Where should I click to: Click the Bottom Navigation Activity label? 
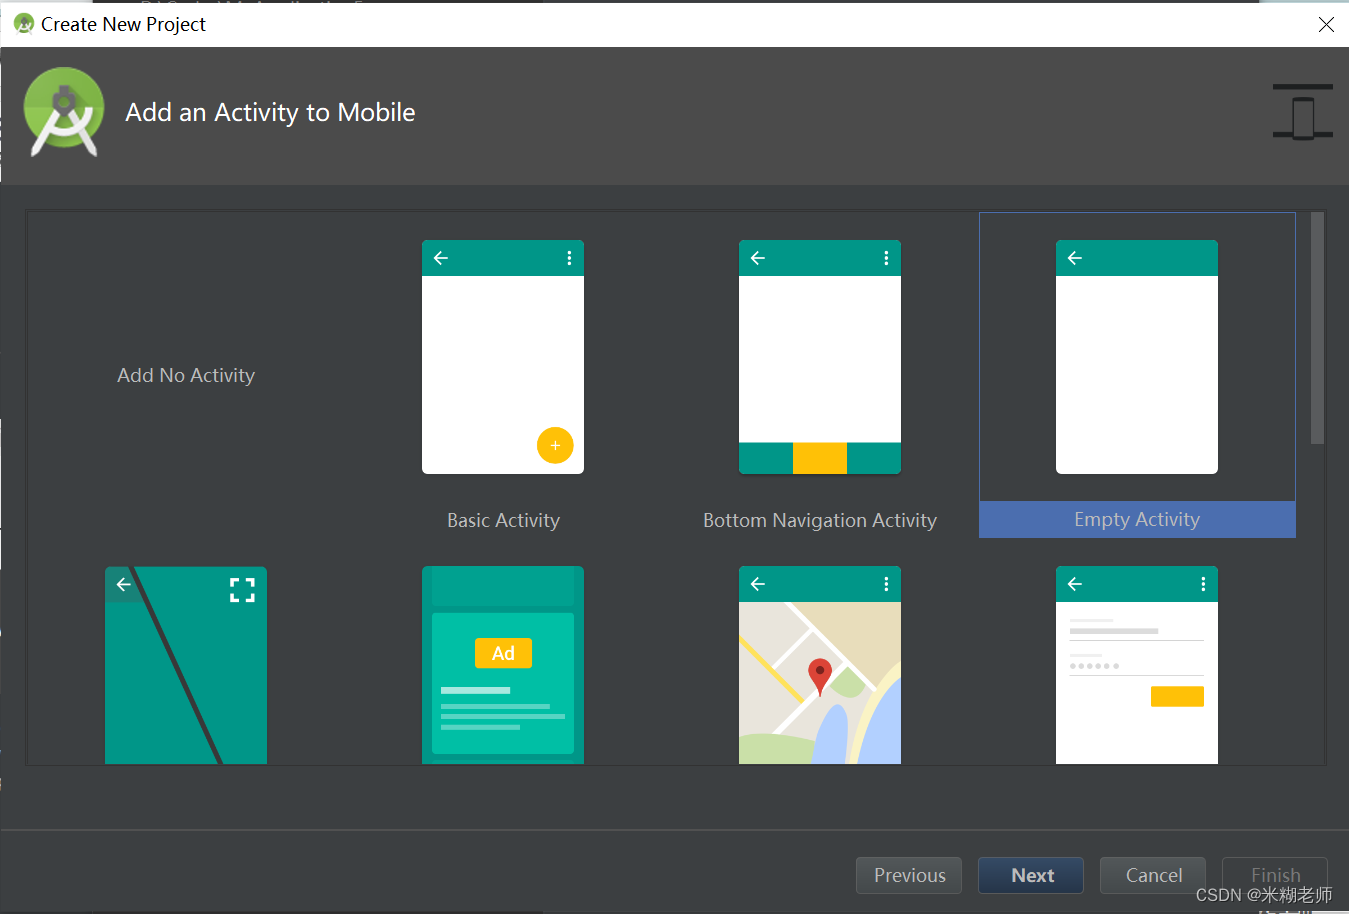[820, 520]
